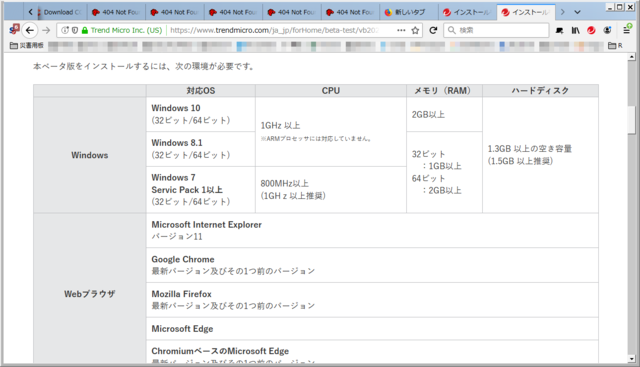
Task: Click the Windows row header cell
Action: point(90,155)
